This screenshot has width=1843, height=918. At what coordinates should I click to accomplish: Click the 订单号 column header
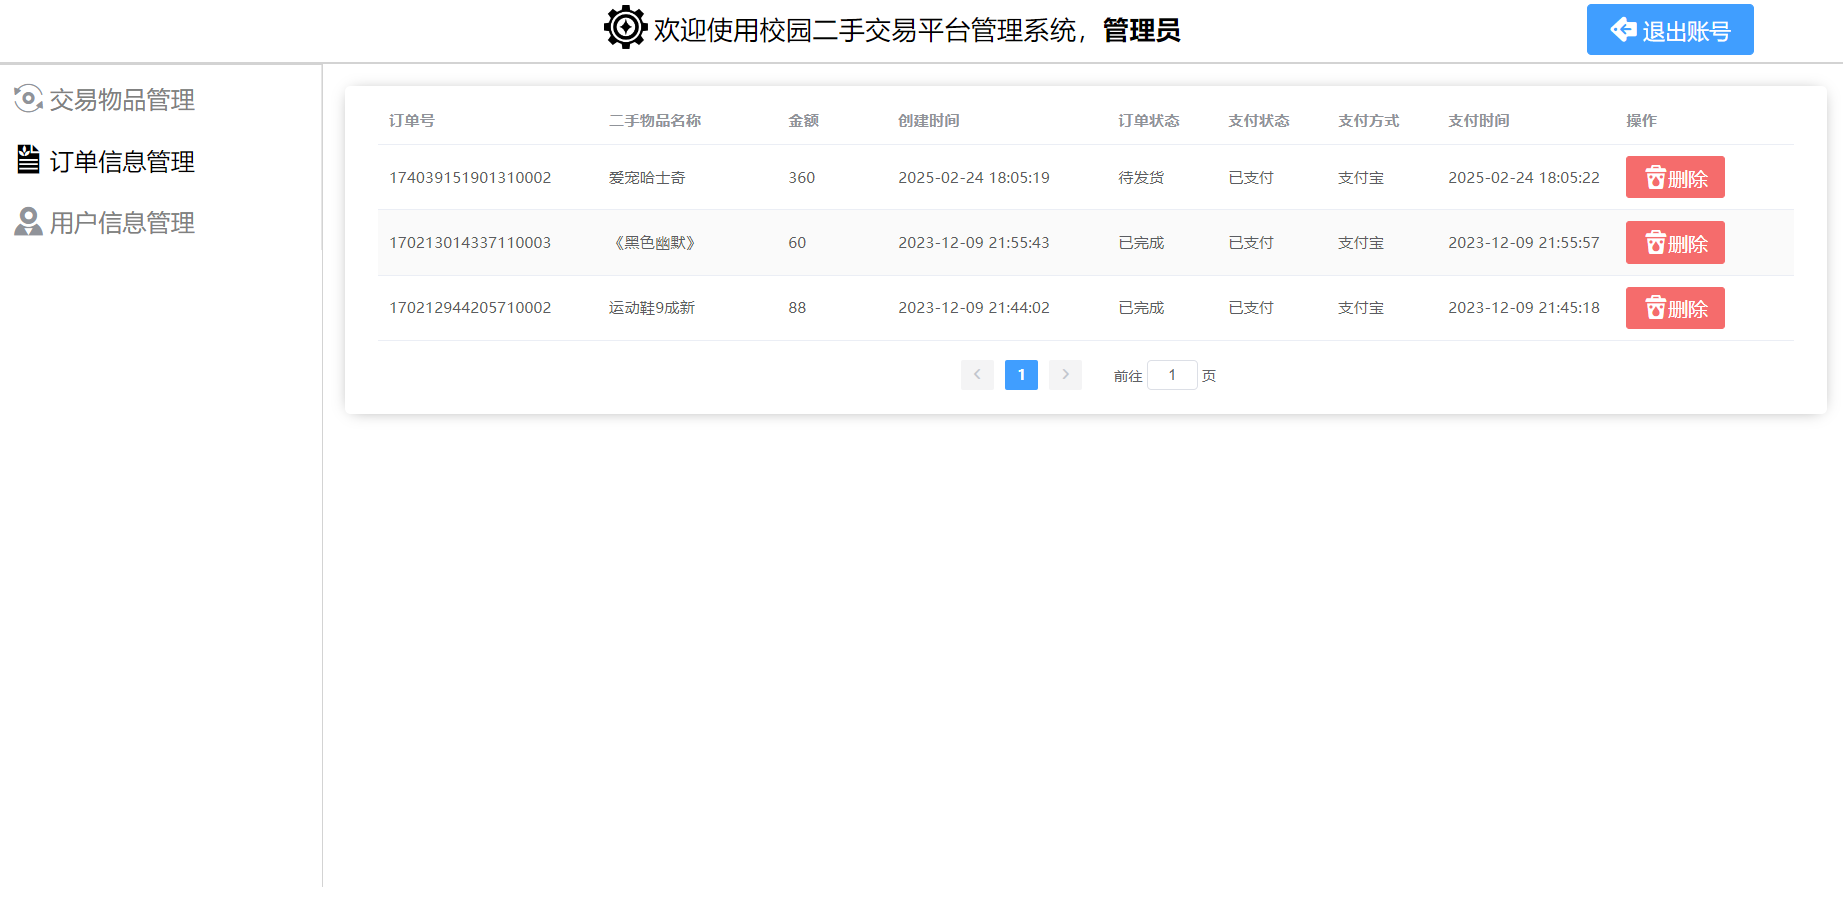412,120
